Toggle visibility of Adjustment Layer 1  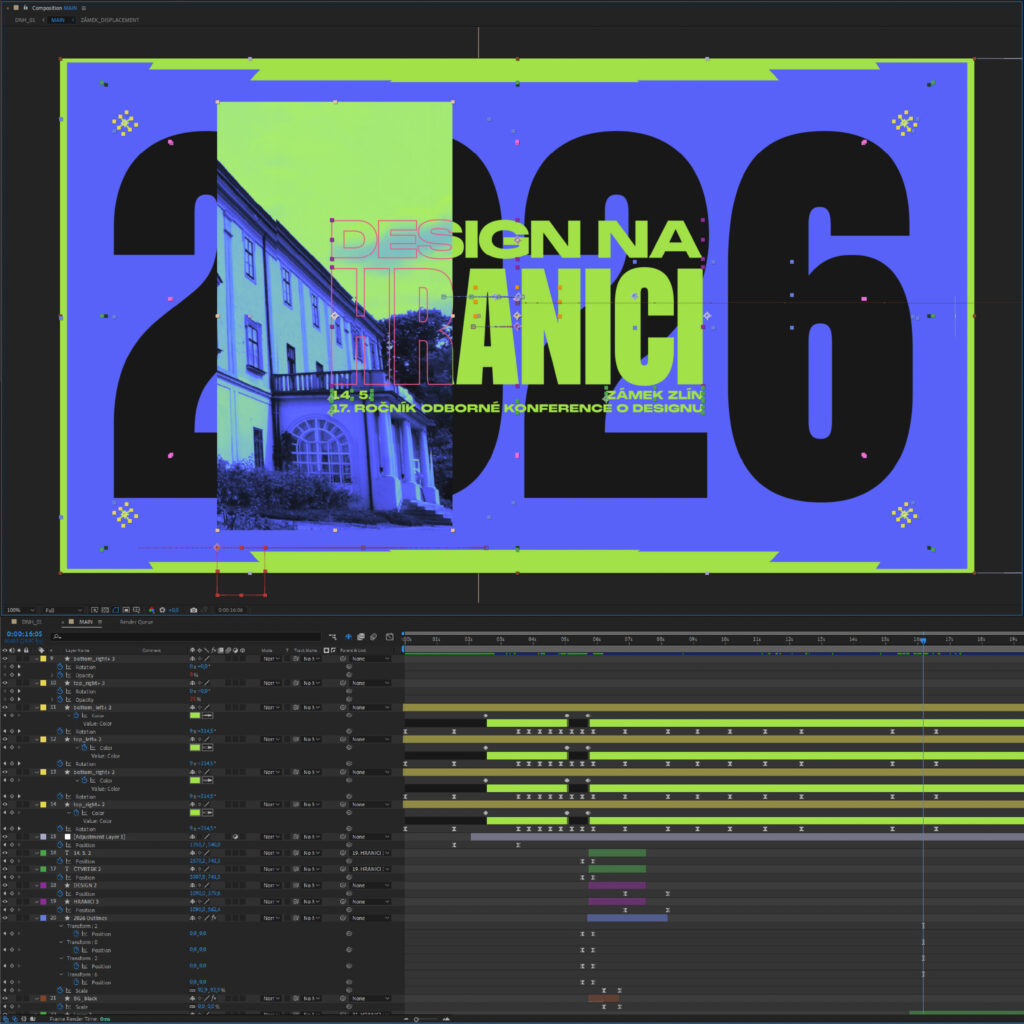5,837
